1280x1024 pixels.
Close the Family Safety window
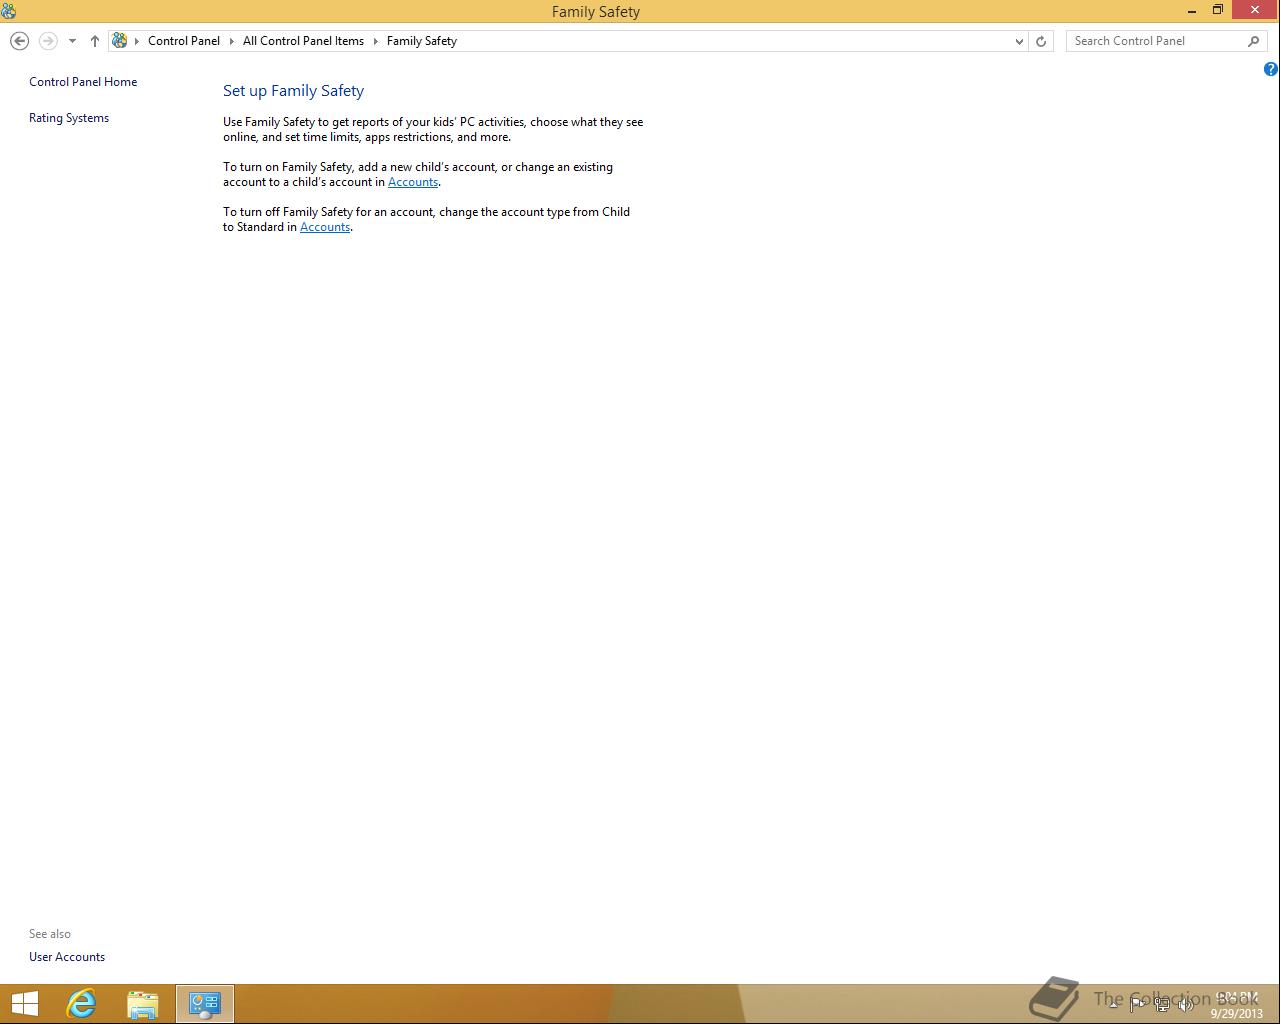click(1255, 10)
